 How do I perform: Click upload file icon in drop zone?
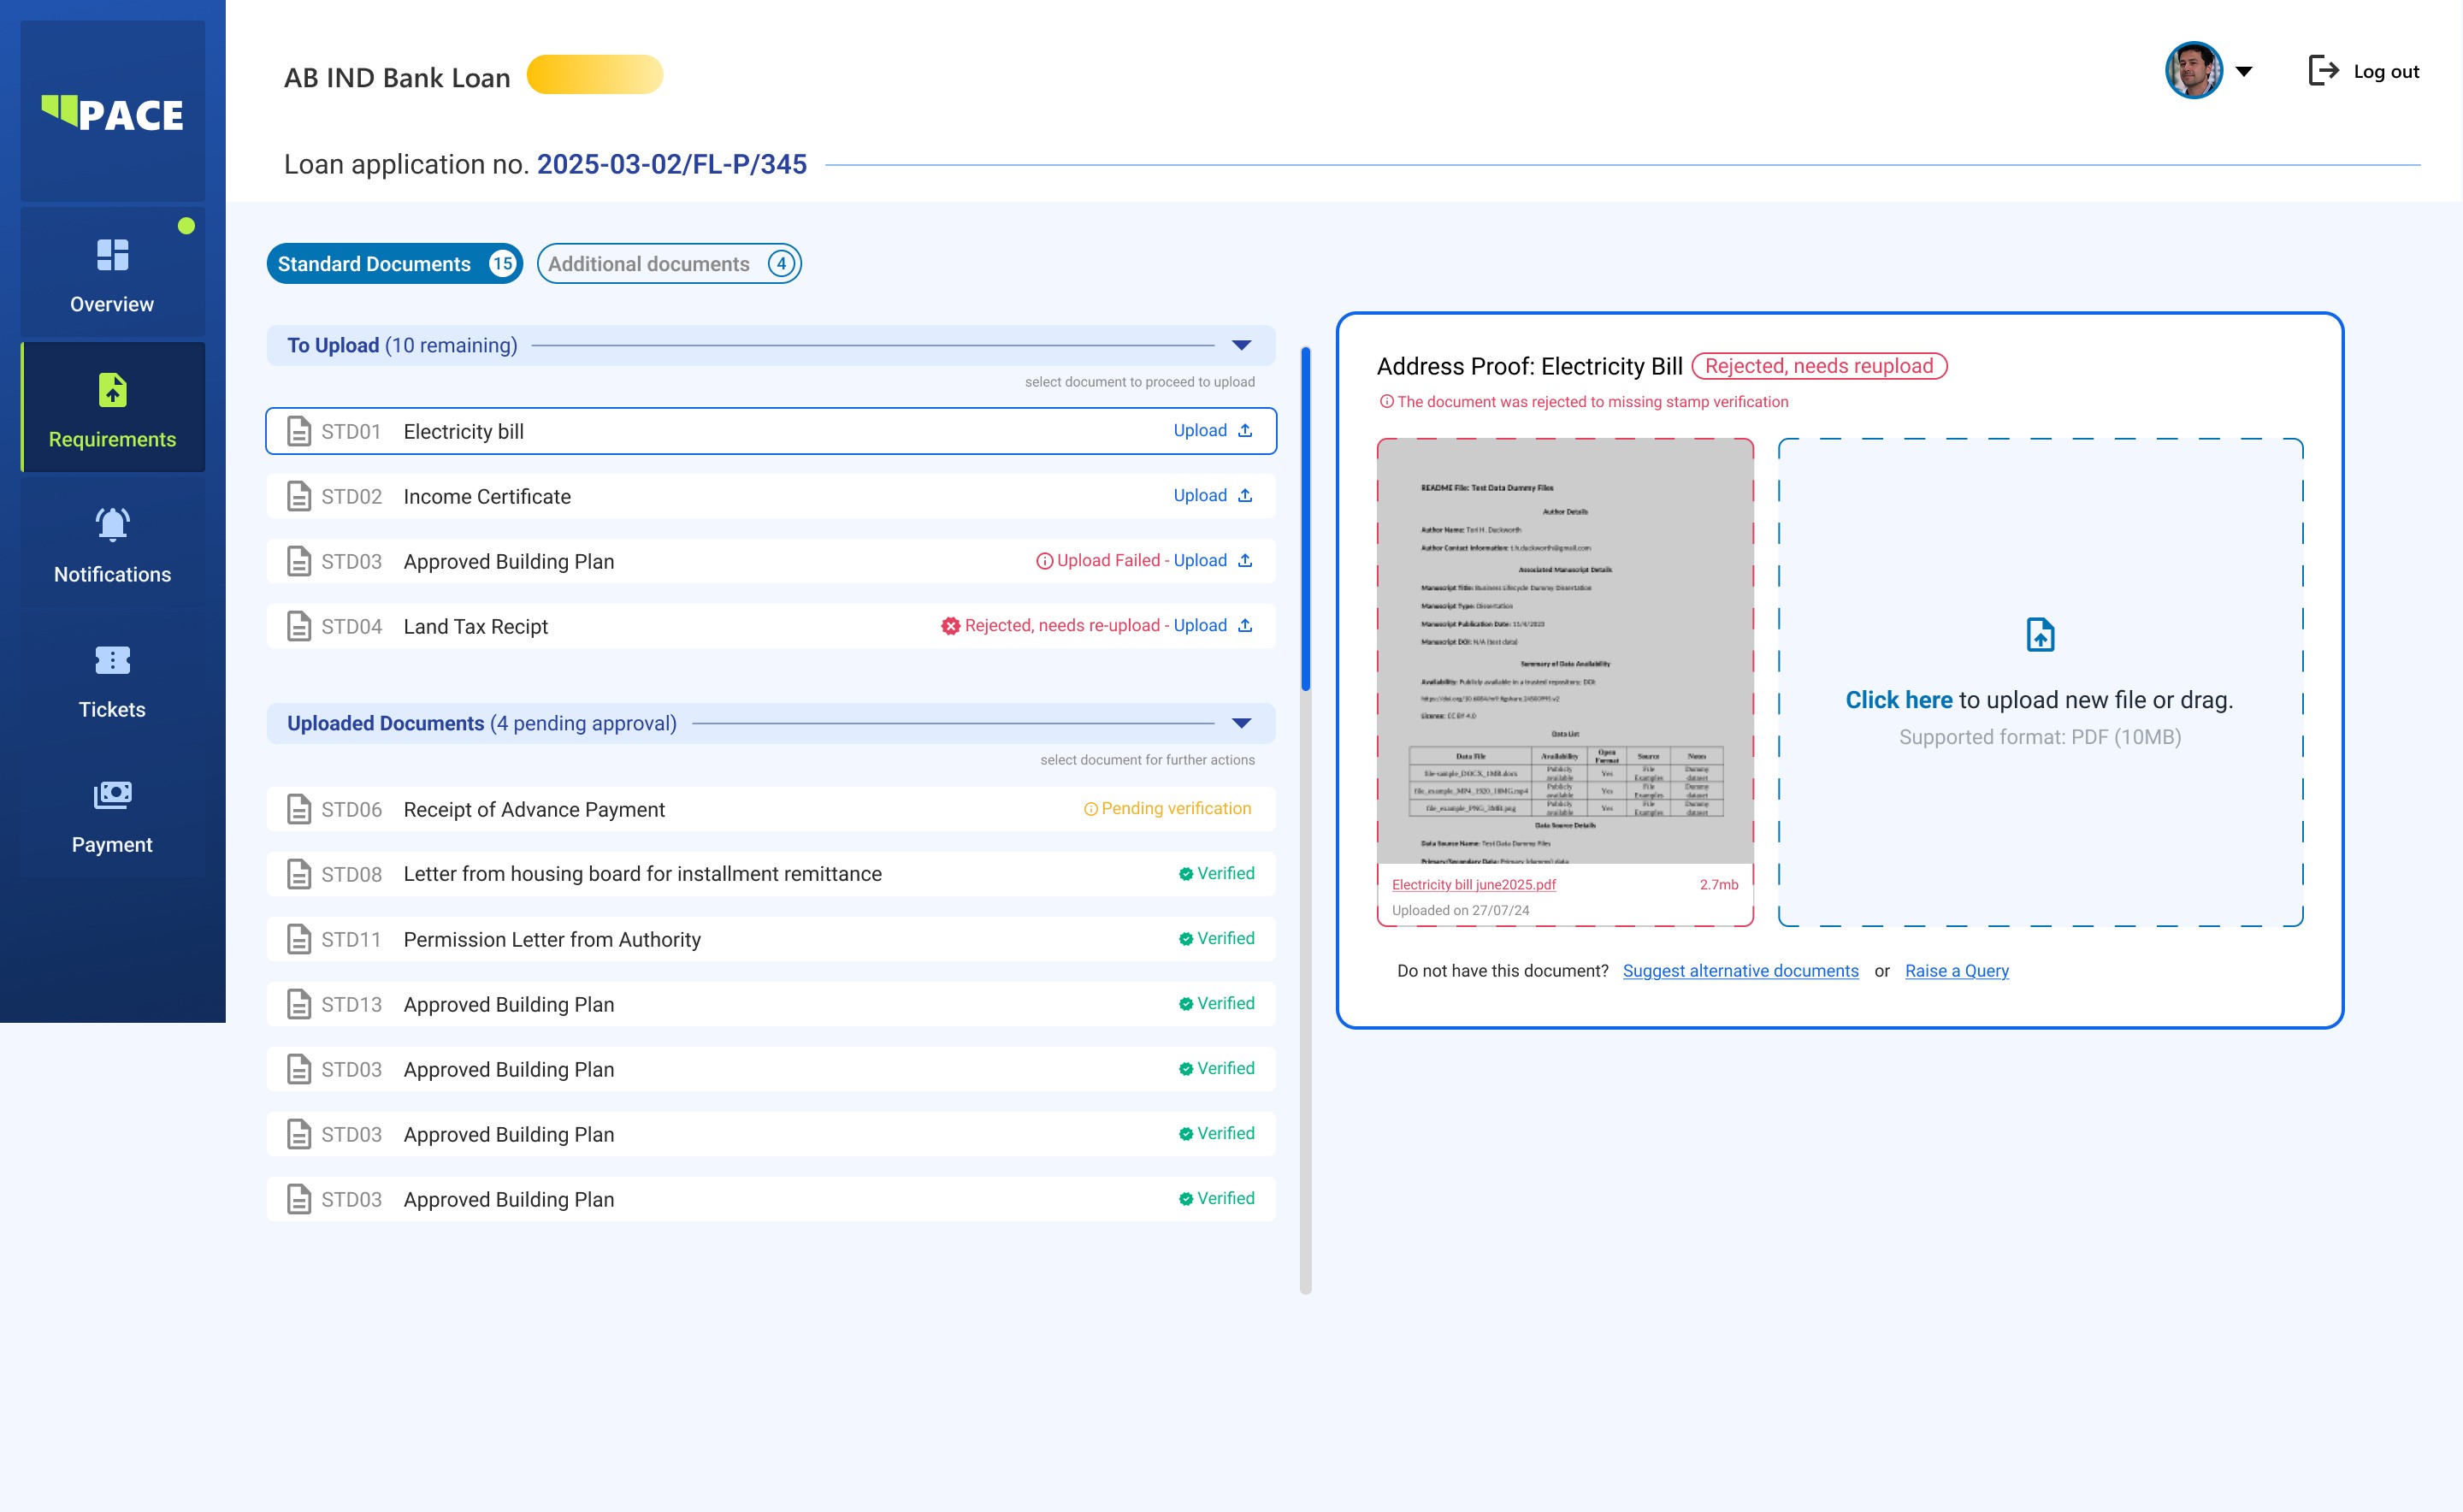2040,635
